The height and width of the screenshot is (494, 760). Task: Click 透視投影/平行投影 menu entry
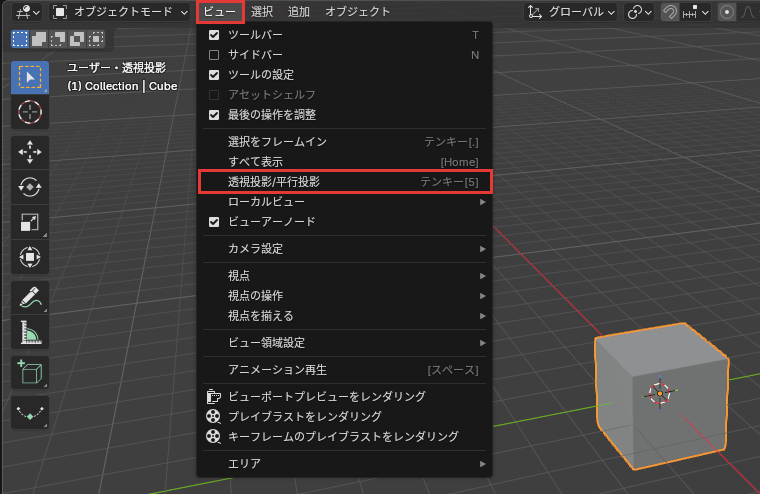[x=345, y=182]
